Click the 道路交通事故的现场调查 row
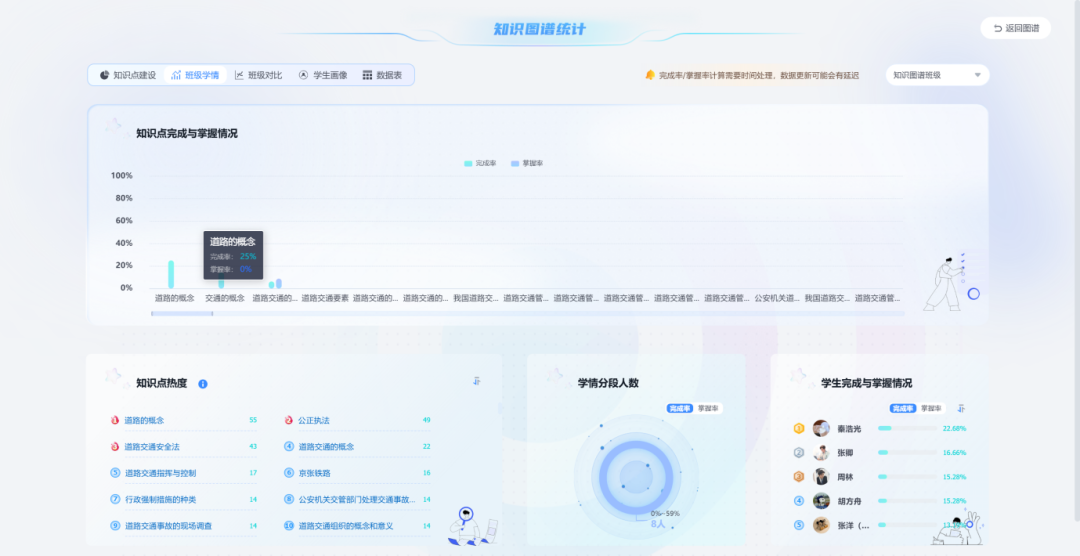Image resolution: width=1080 pixels, height=556 pixels. 183,526
